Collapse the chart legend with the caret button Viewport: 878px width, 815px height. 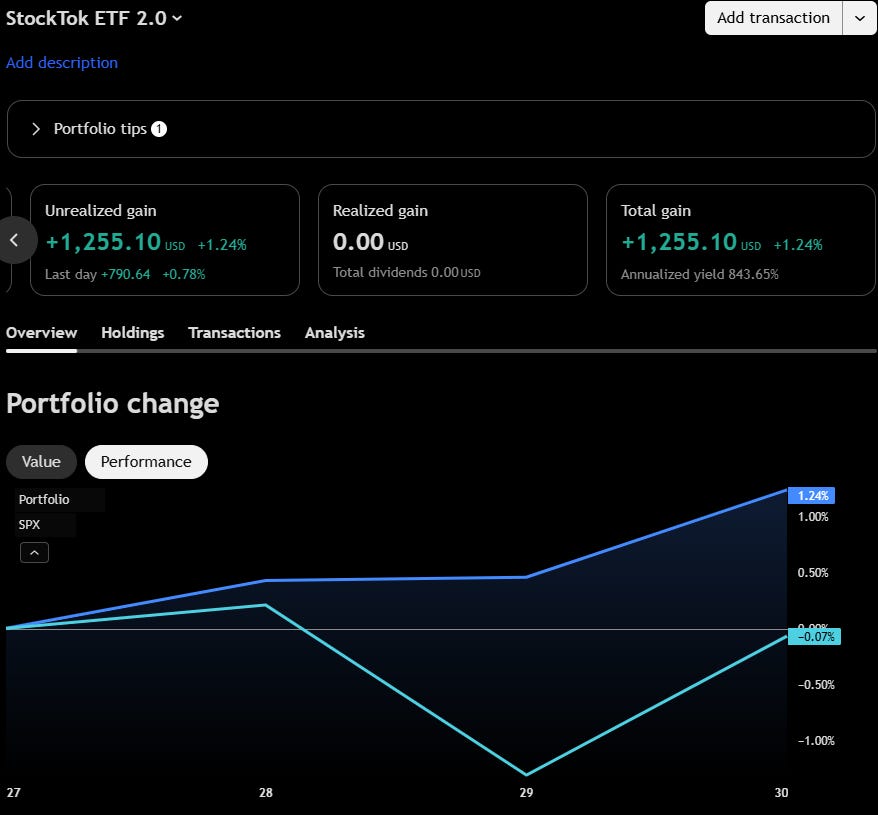(x=34, y=553)
